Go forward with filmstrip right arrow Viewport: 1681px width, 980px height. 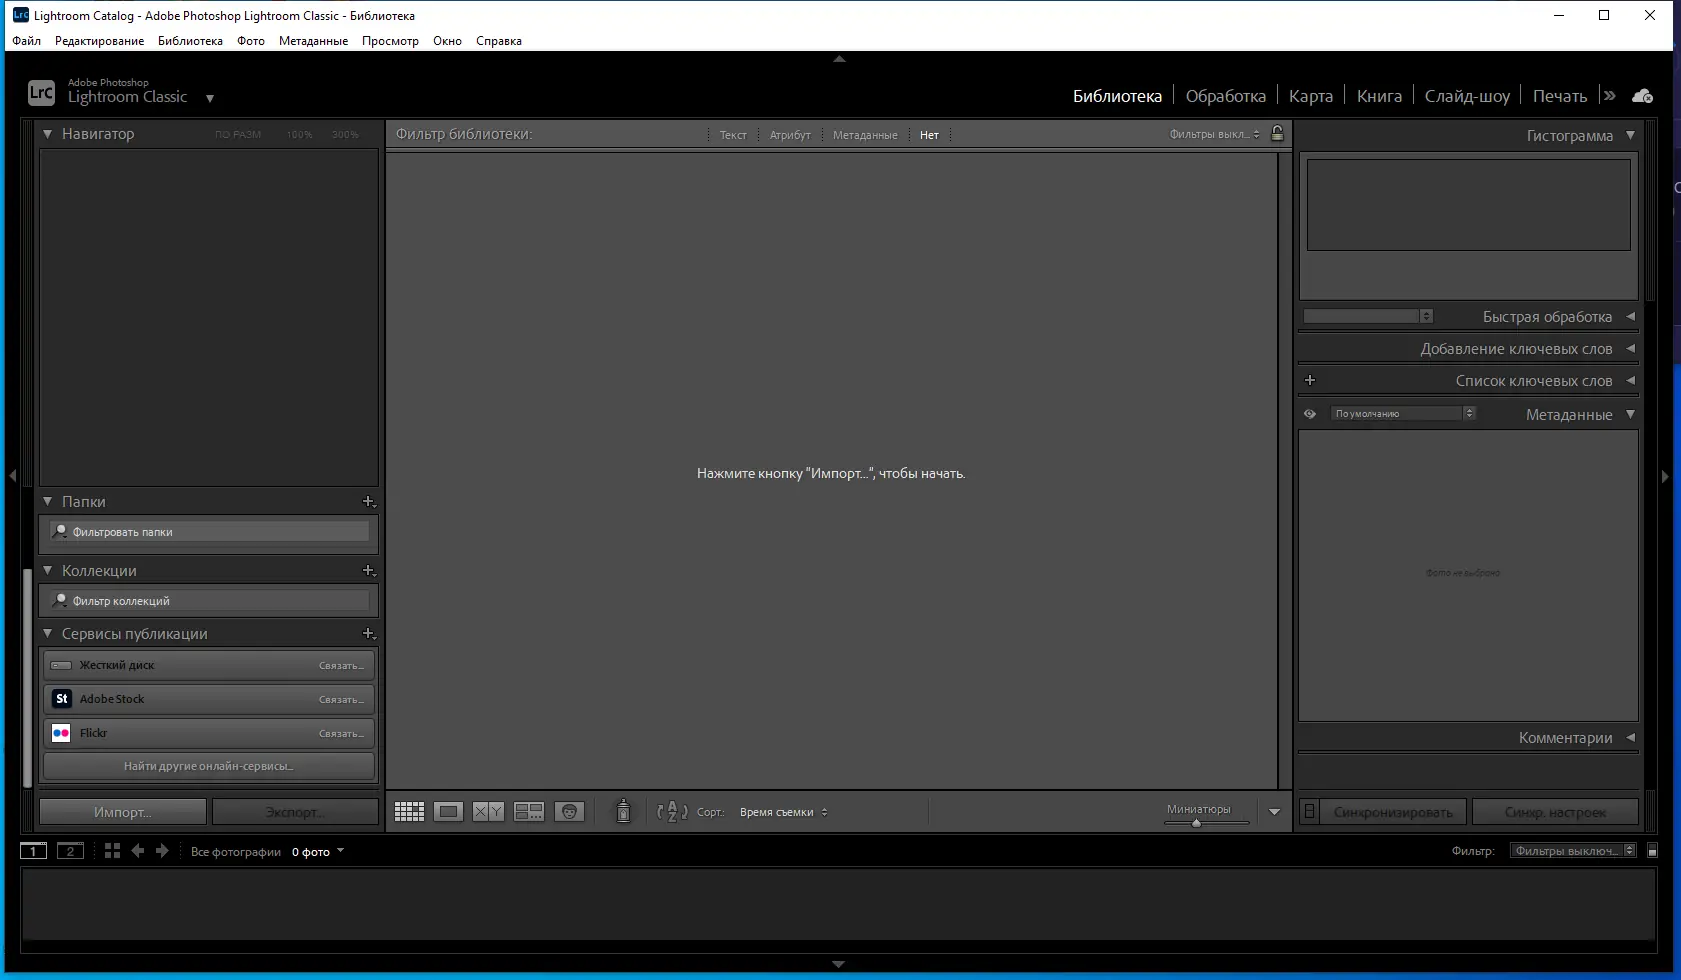tap(162, 851)
